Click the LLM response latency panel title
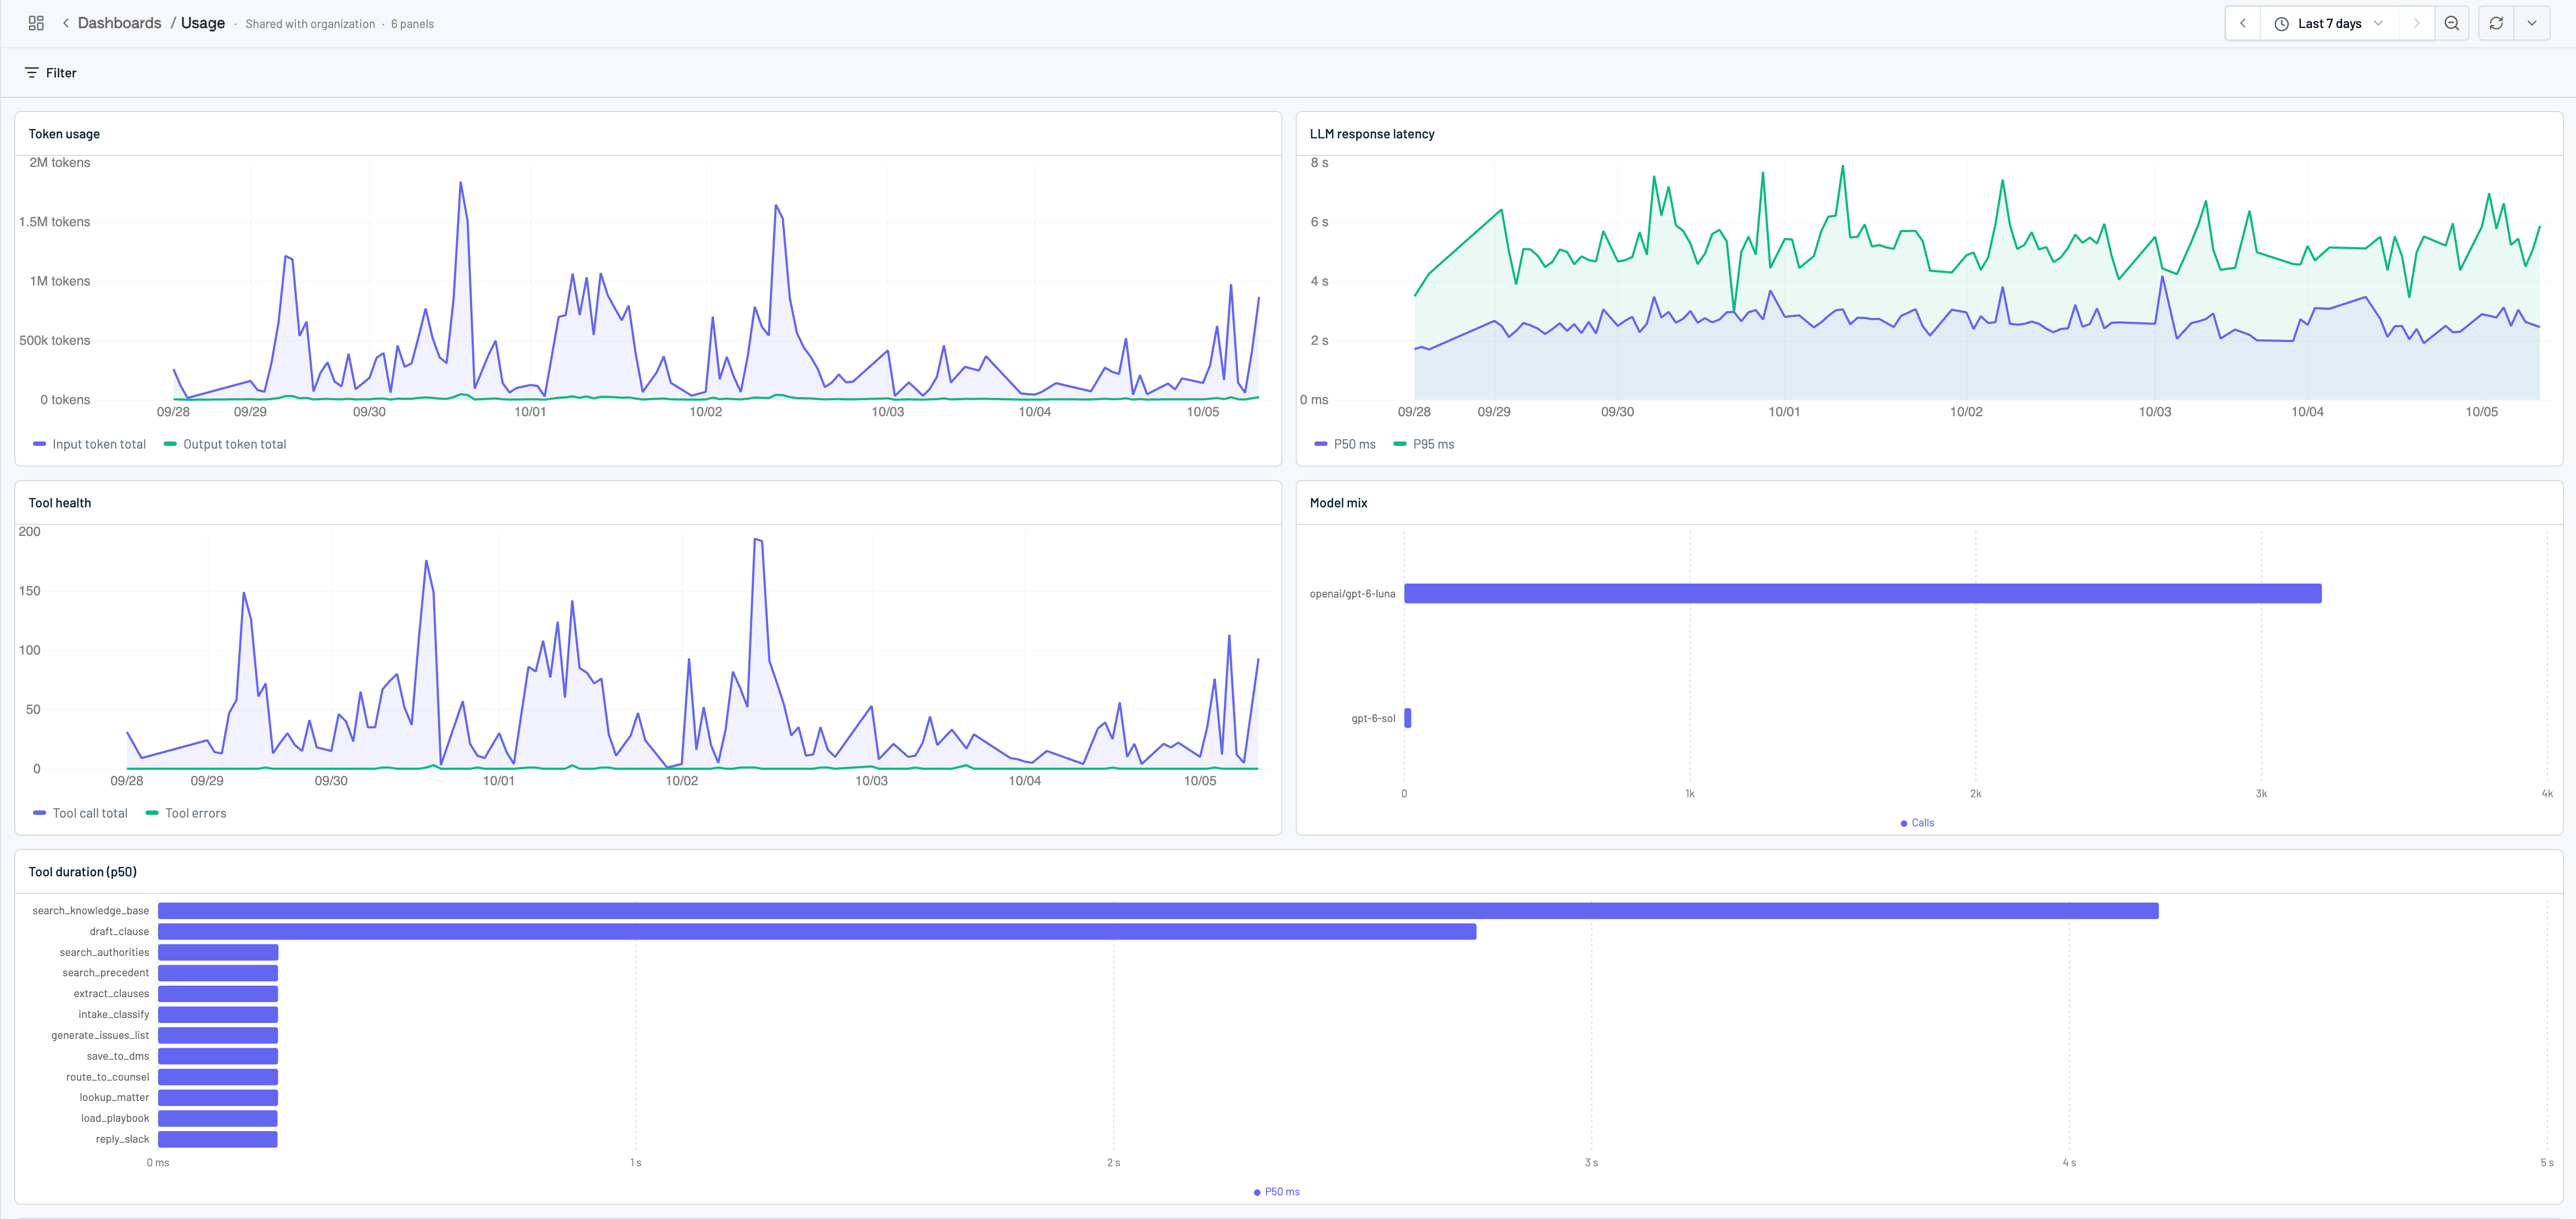 [x=1372, y=134]
